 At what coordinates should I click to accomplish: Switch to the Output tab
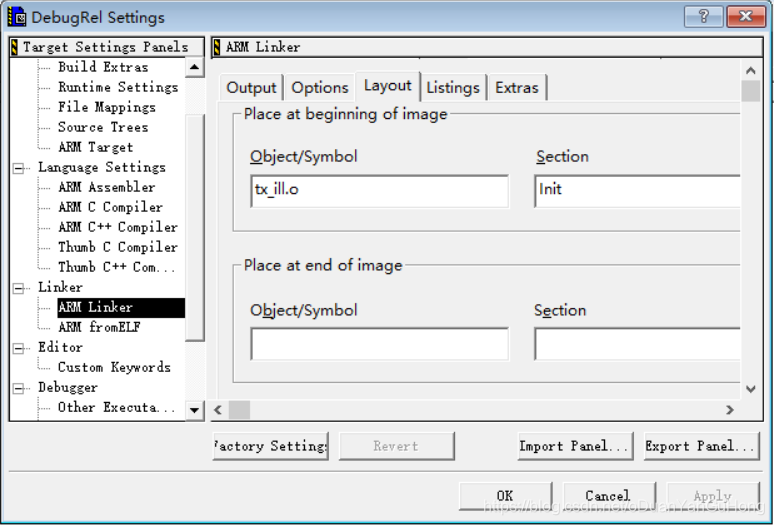tap(251, 87)
